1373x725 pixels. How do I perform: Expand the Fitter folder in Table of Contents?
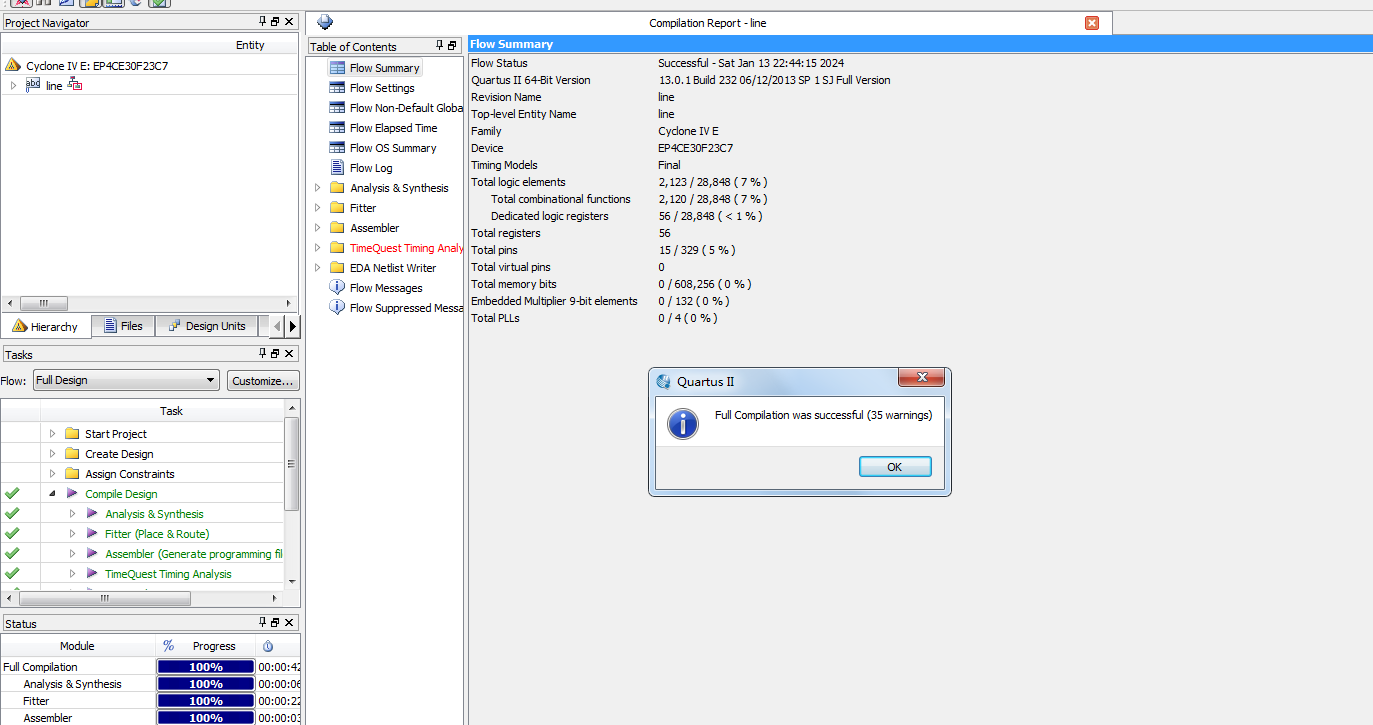click(x=318, y=208)
